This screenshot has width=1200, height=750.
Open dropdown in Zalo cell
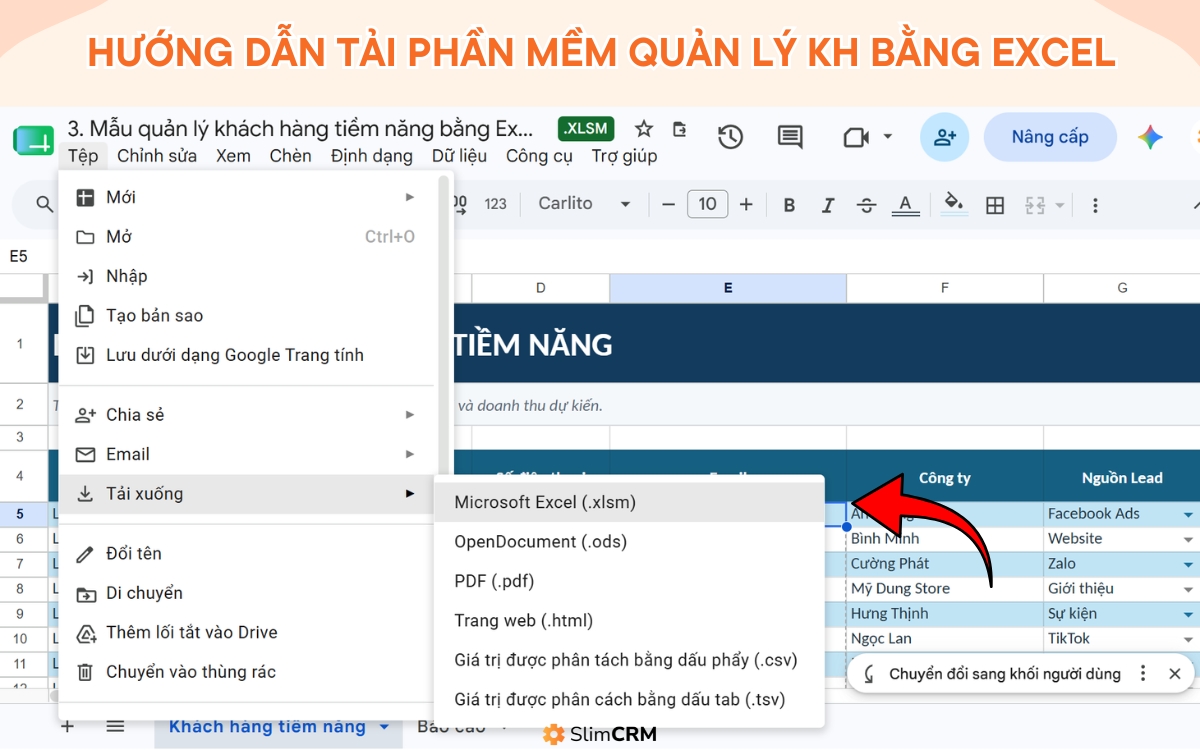(1188, 564)
